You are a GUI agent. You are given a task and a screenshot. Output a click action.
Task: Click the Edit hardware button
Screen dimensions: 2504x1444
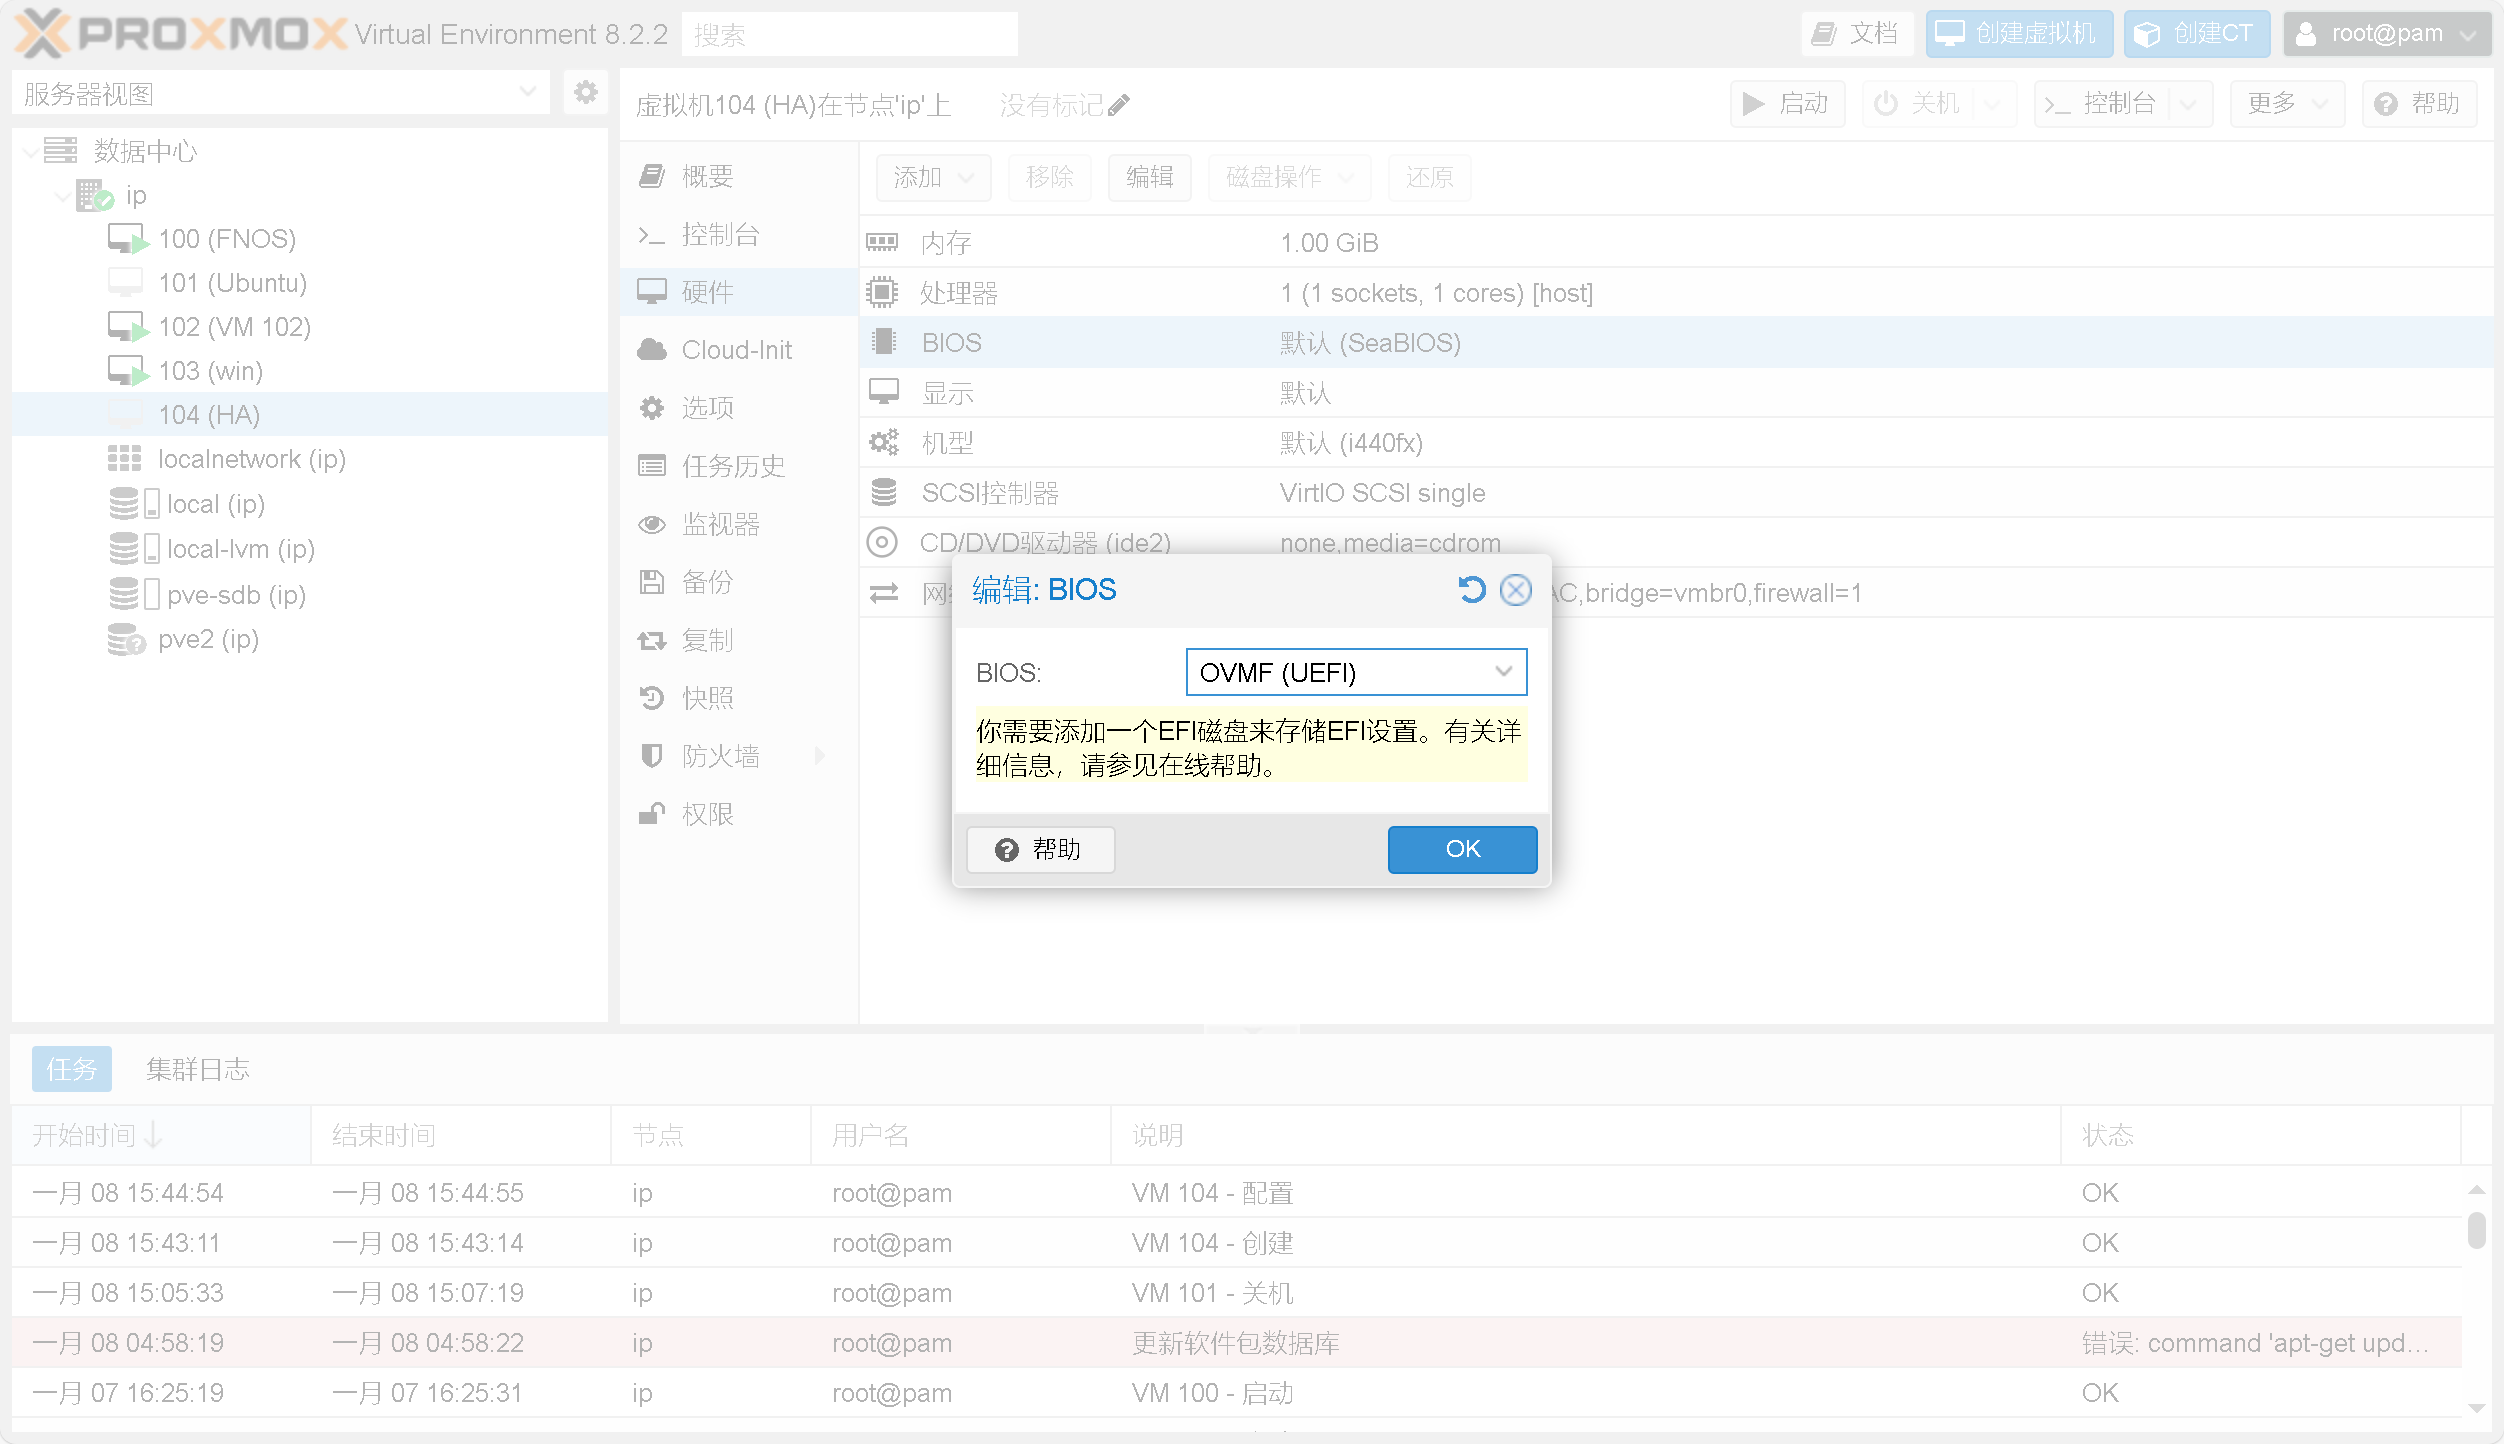point(1149,178)
